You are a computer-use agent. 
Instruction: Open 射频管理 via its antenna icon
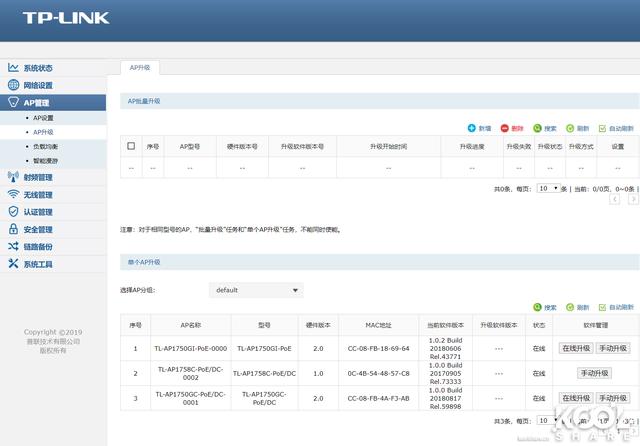[x=13, y=177]
